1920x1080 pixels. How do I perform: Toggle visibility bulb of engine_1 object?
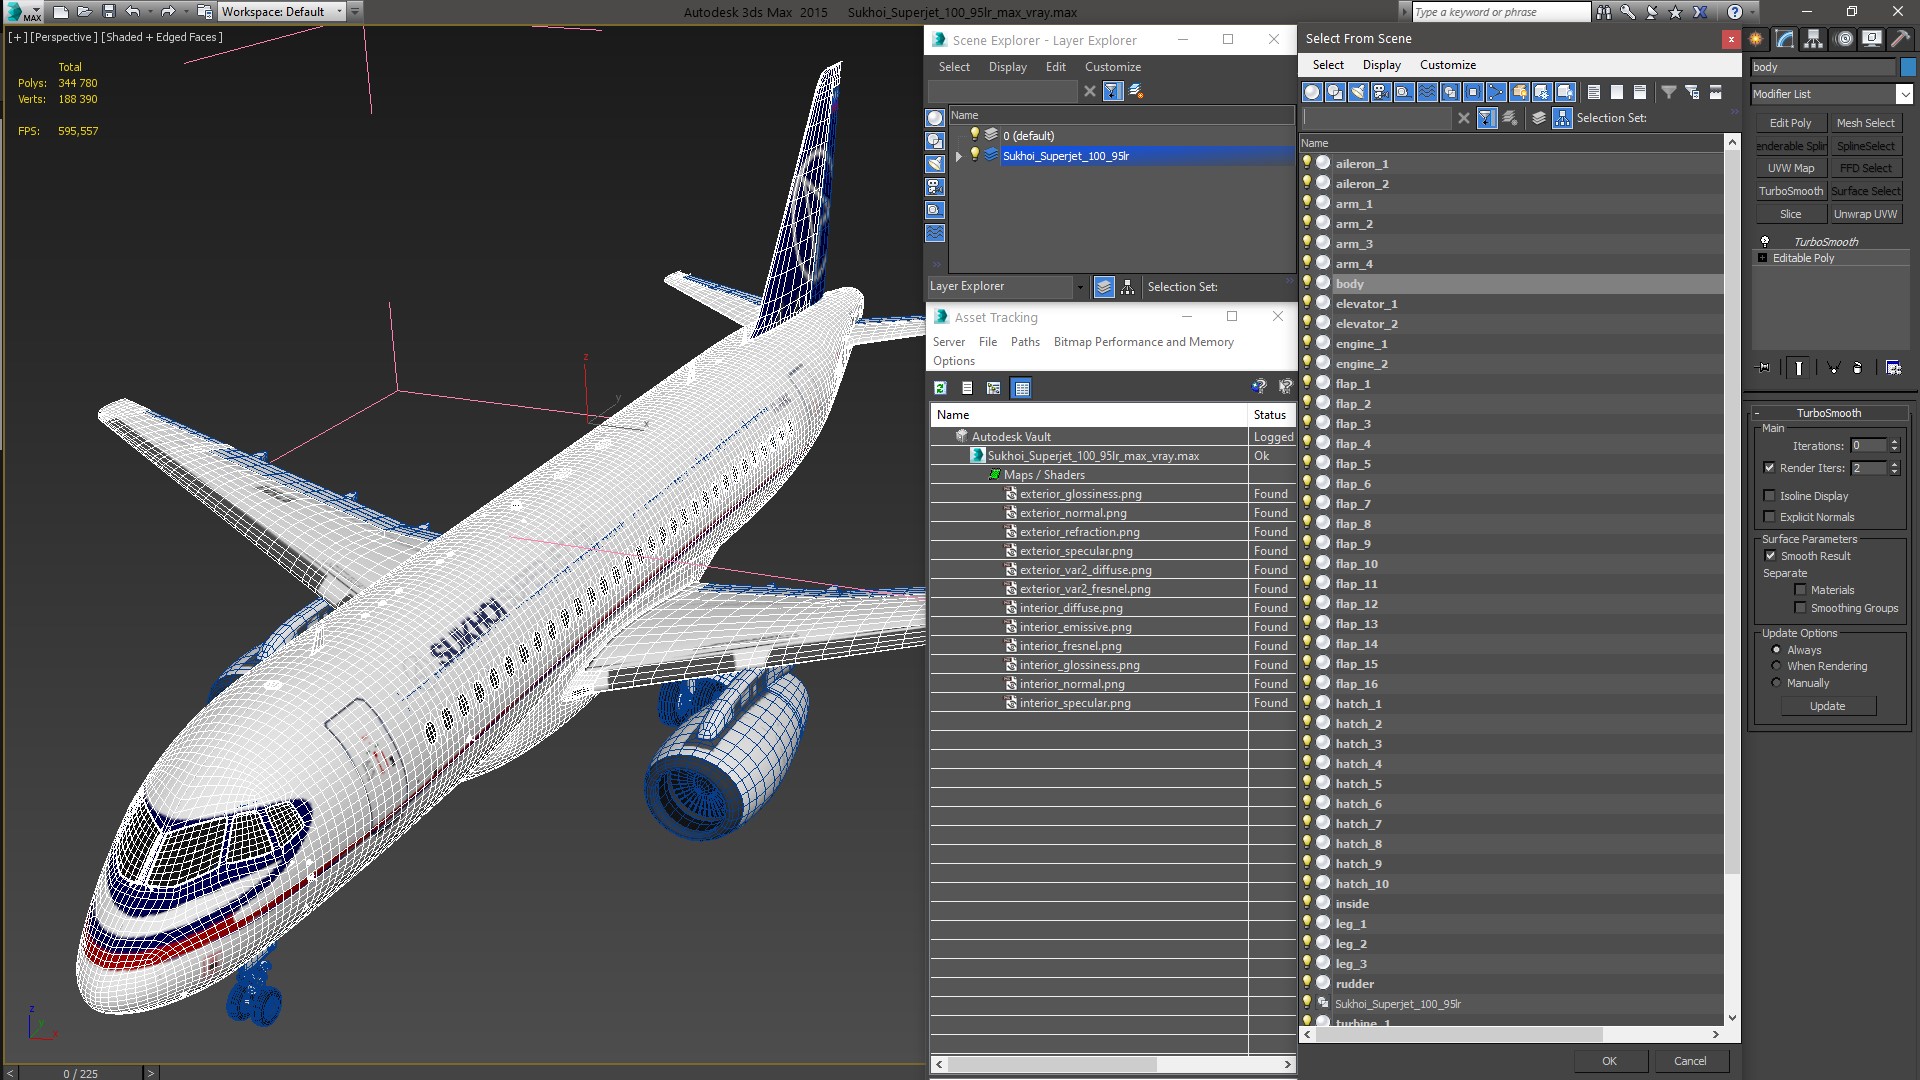[x=1307, y=343]
